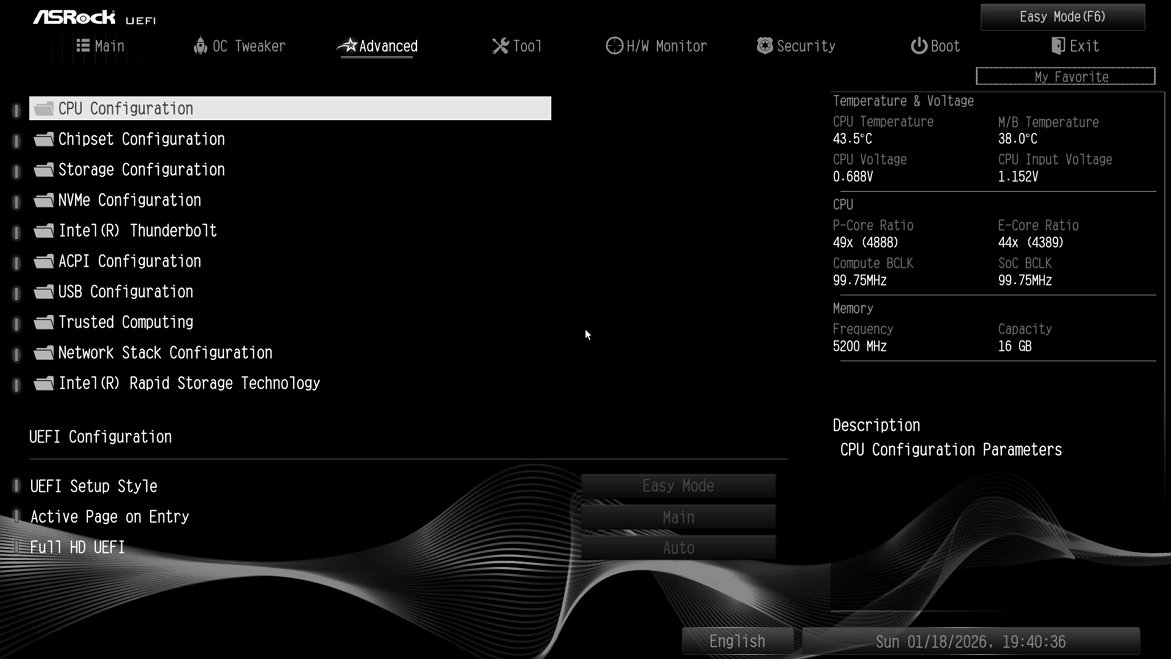Open My Favorite
Image resolution: width=1171 pixels, height=659 pixels.
[x=1065, y=76]
